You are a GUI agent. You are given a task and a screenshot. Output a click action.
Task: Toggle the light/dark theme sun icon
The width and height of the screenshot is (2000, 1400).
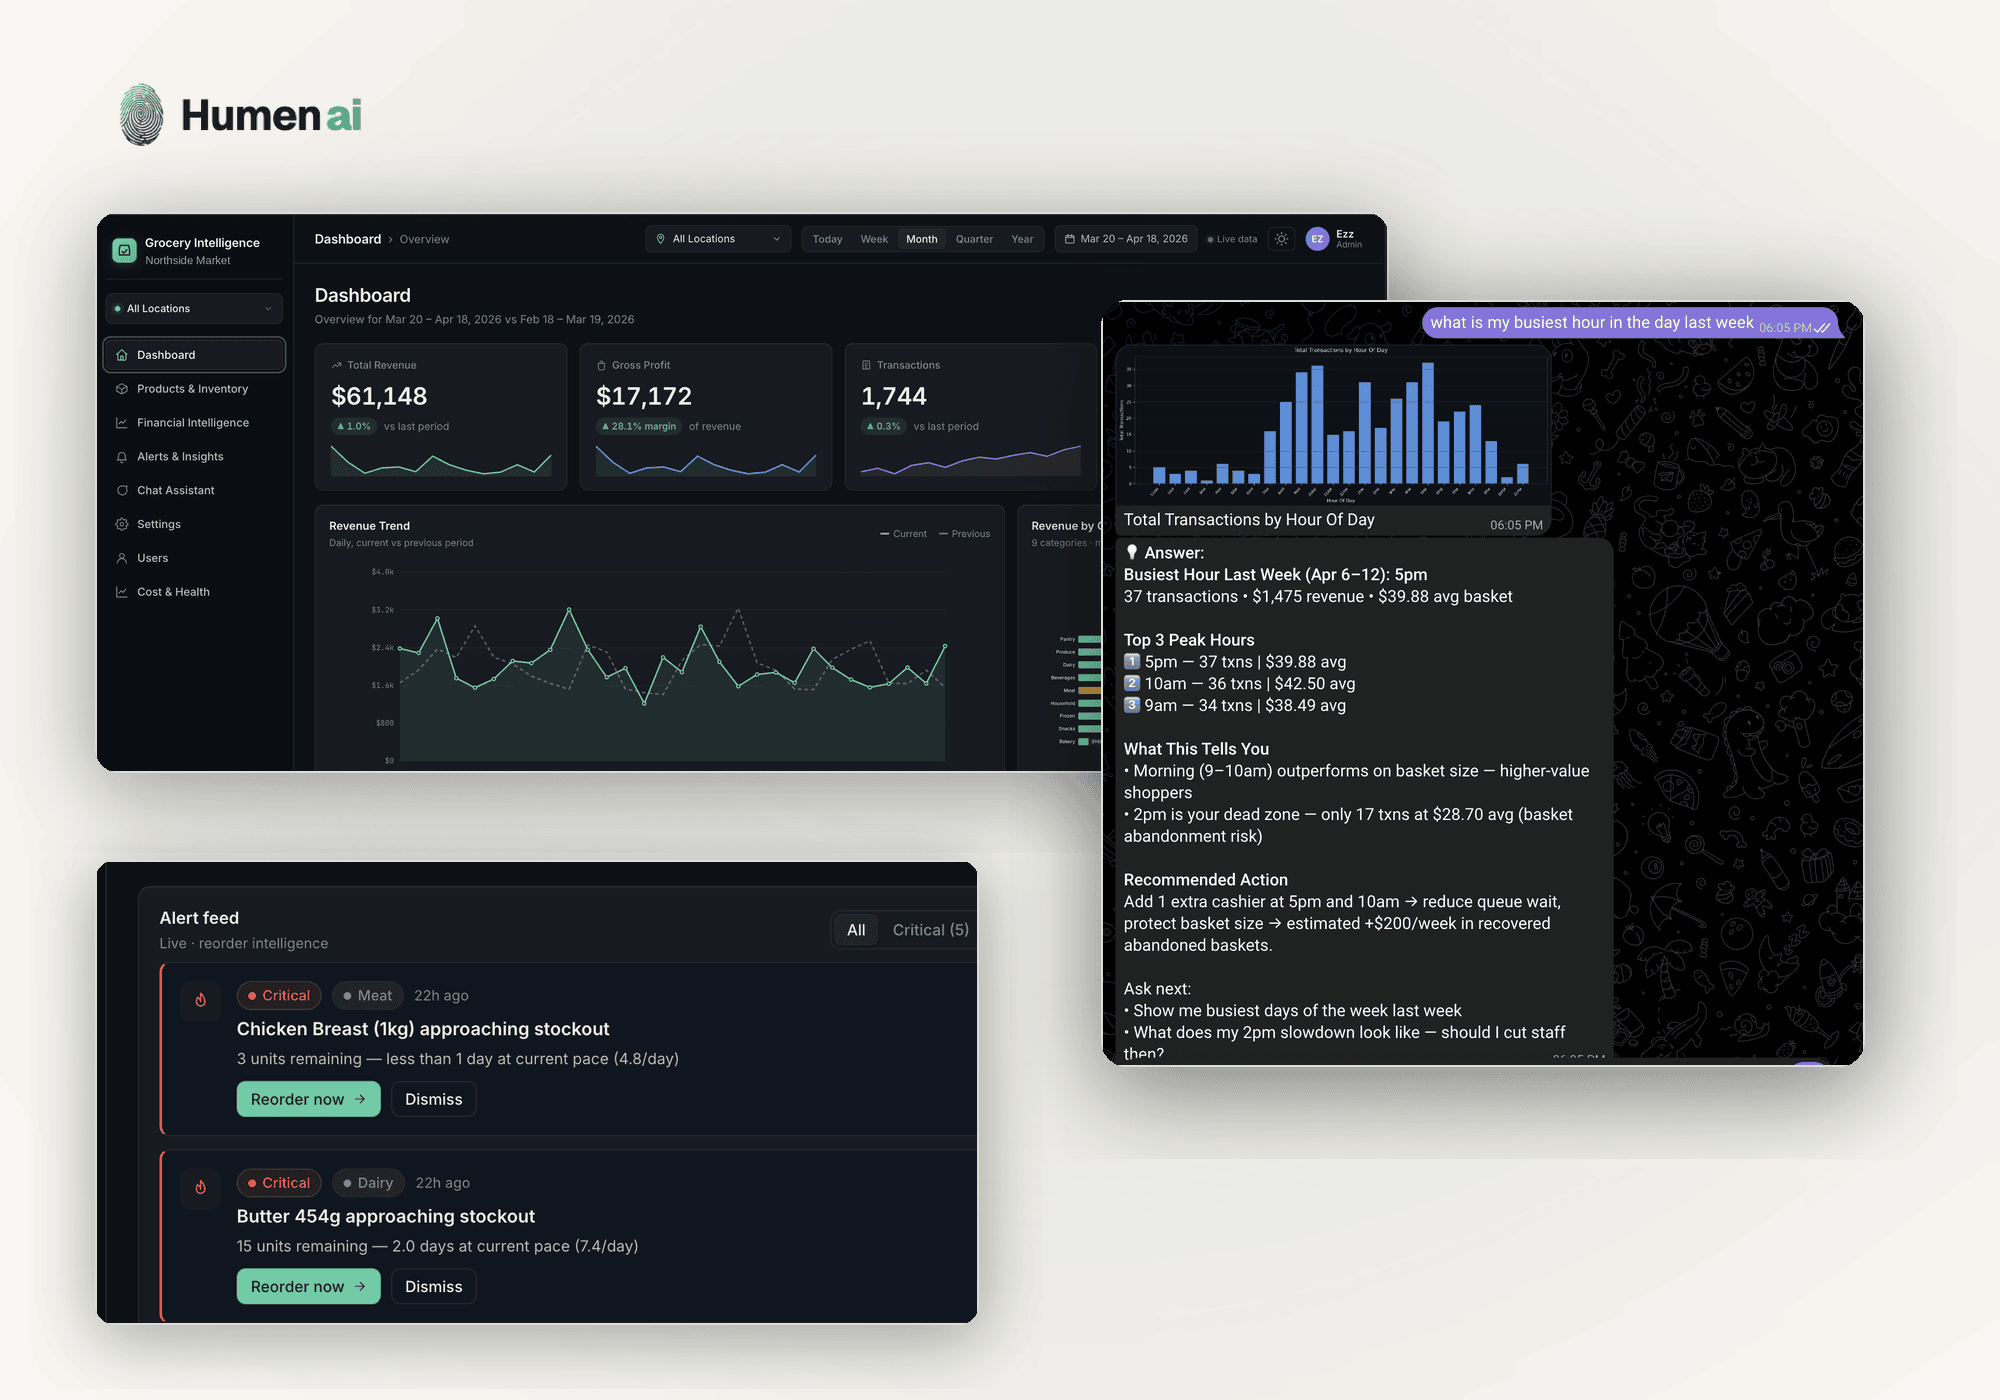point(1281,239)
